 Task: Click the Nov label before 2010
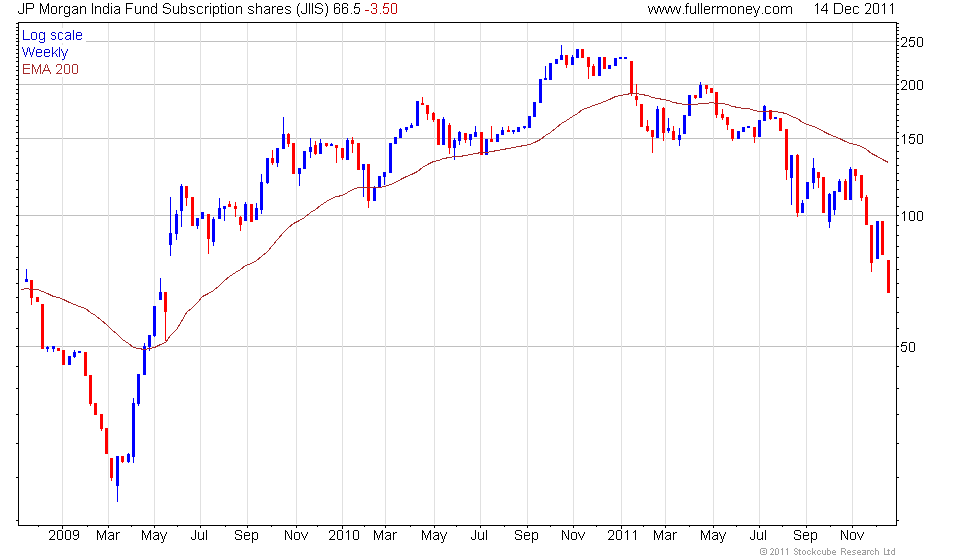tap(296, 536)
